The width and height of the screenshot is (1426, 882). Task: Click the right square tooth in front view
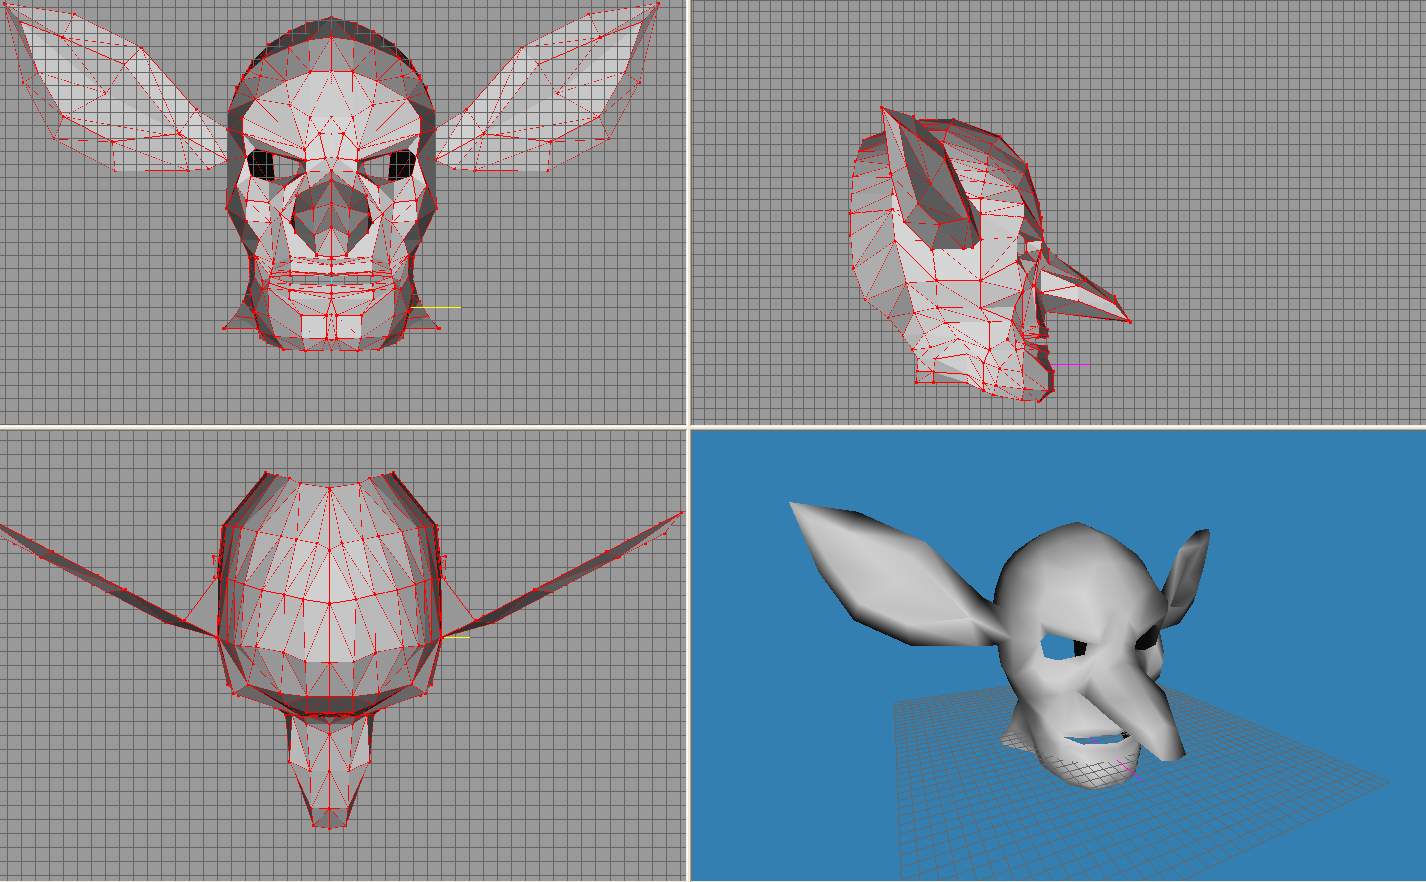[x=349, y=326]
